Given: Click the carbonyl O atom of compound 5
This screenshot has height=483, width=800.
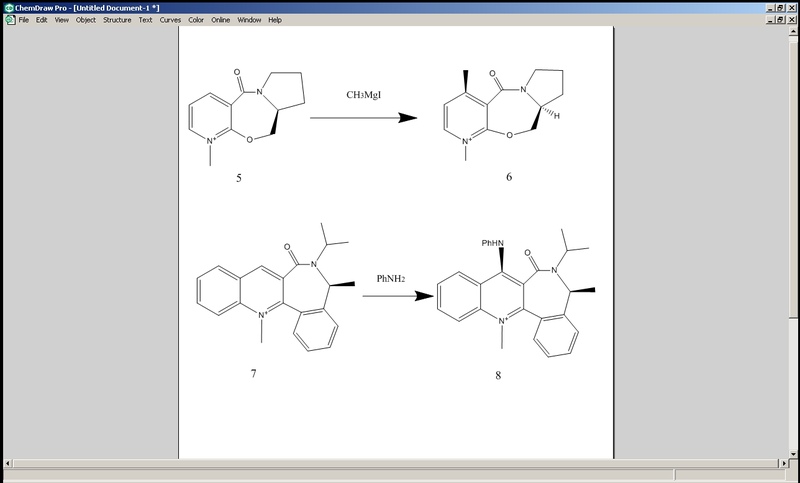Looking at the screenshot, I should click(237, 72).
